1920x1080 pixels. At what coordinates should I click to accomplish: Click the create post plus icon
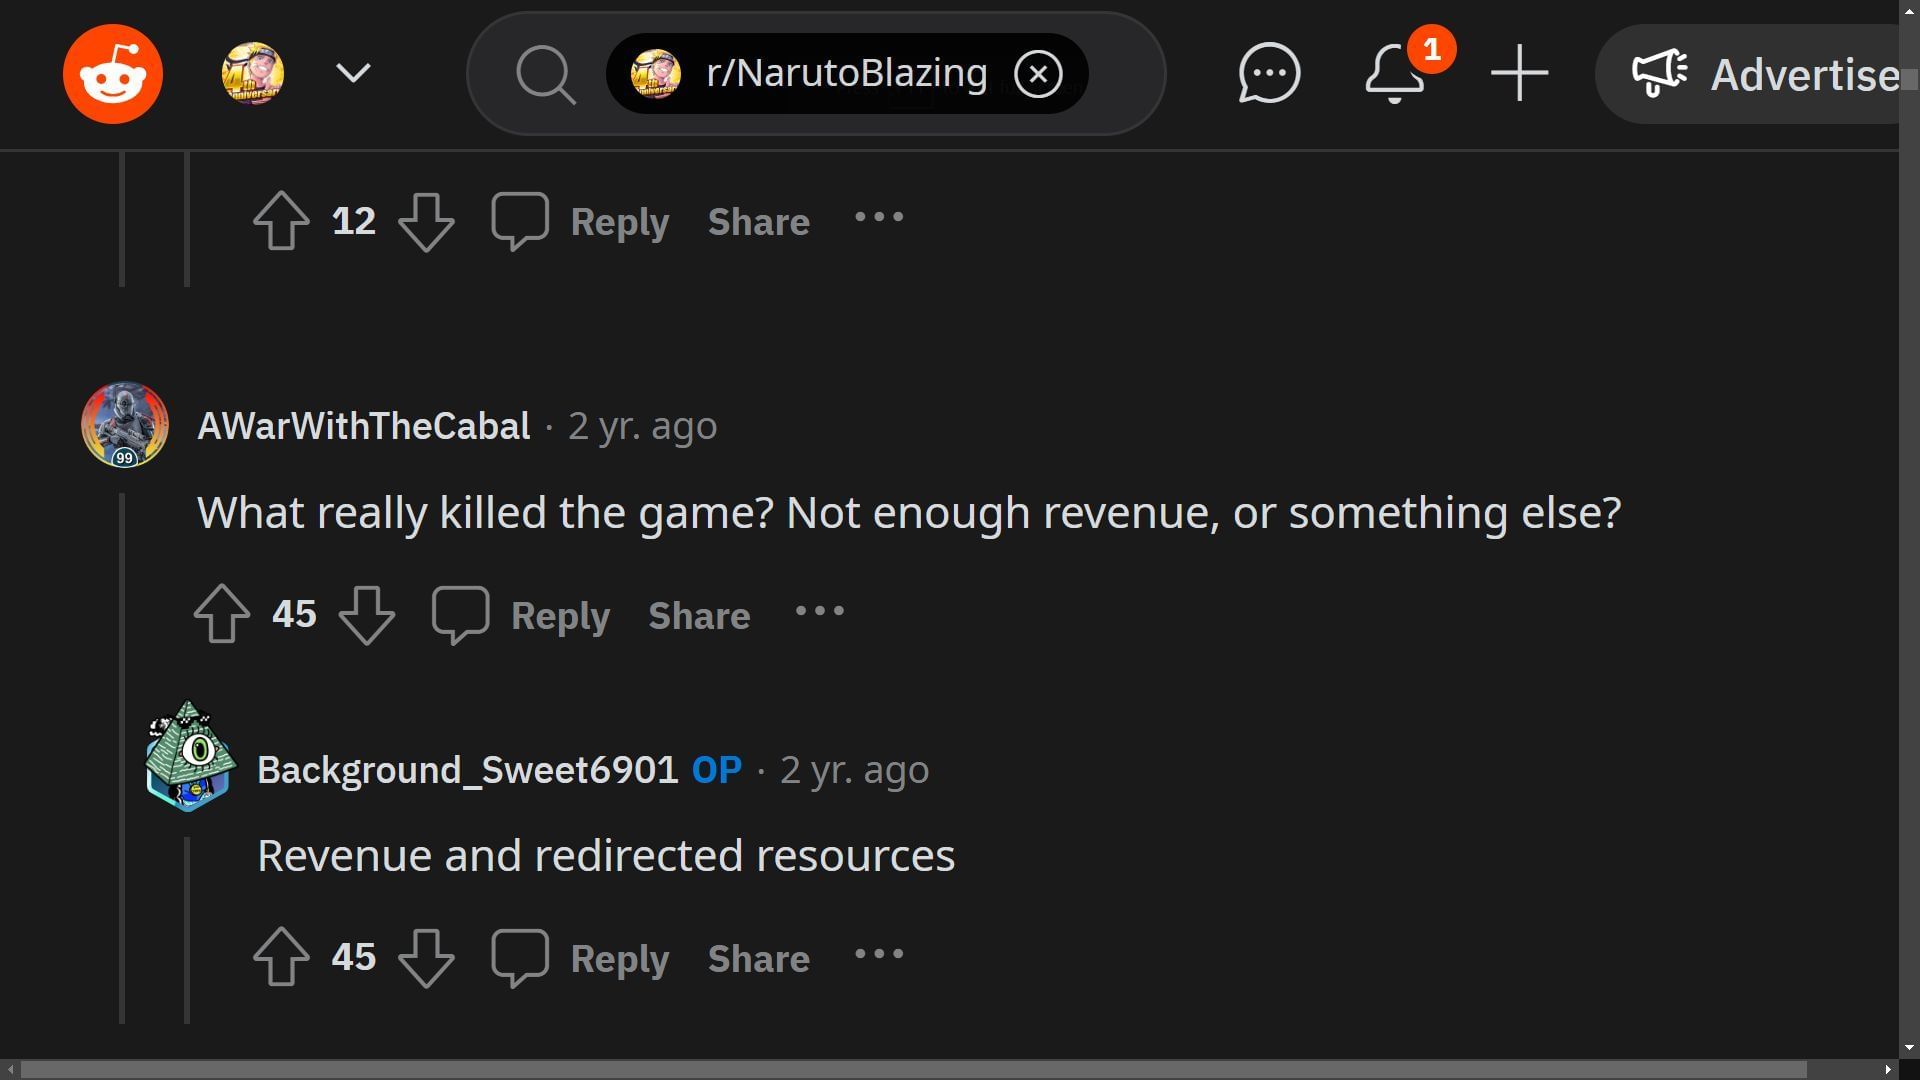pos(1519,74)
